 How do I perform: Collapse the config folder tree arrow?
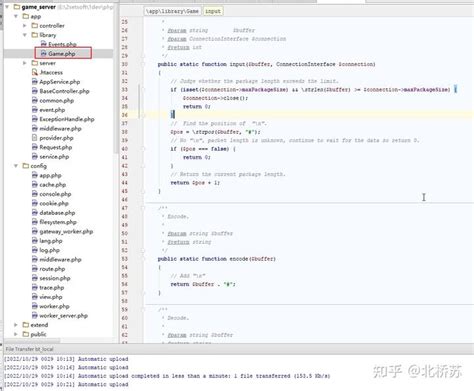click(16, 166)
